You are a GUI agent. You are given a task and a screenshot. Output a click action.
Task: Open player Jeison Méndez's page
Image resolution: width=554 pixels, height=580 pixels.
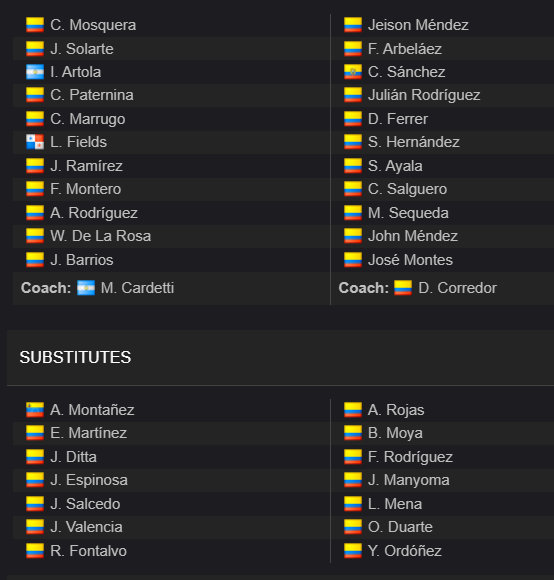click(x=418, y=25)
